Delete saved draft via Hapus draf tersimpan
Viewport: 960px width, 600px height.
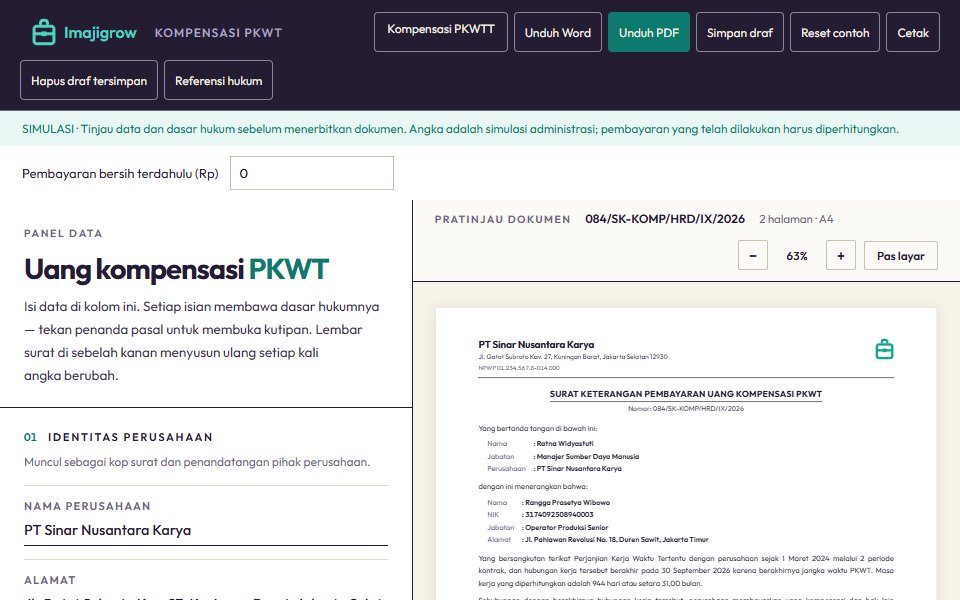(89, 80)
